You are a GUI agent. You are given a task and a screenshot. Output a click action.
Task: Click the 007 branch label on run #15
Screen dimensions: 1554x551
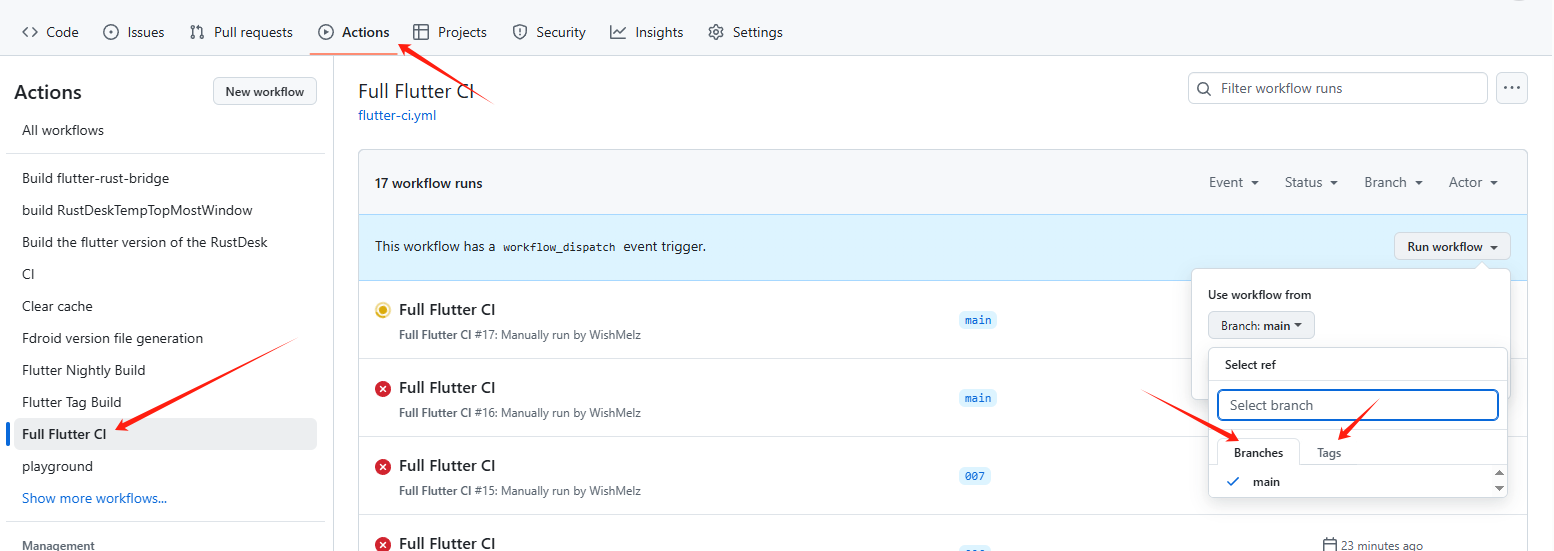(x=975, y=476)
